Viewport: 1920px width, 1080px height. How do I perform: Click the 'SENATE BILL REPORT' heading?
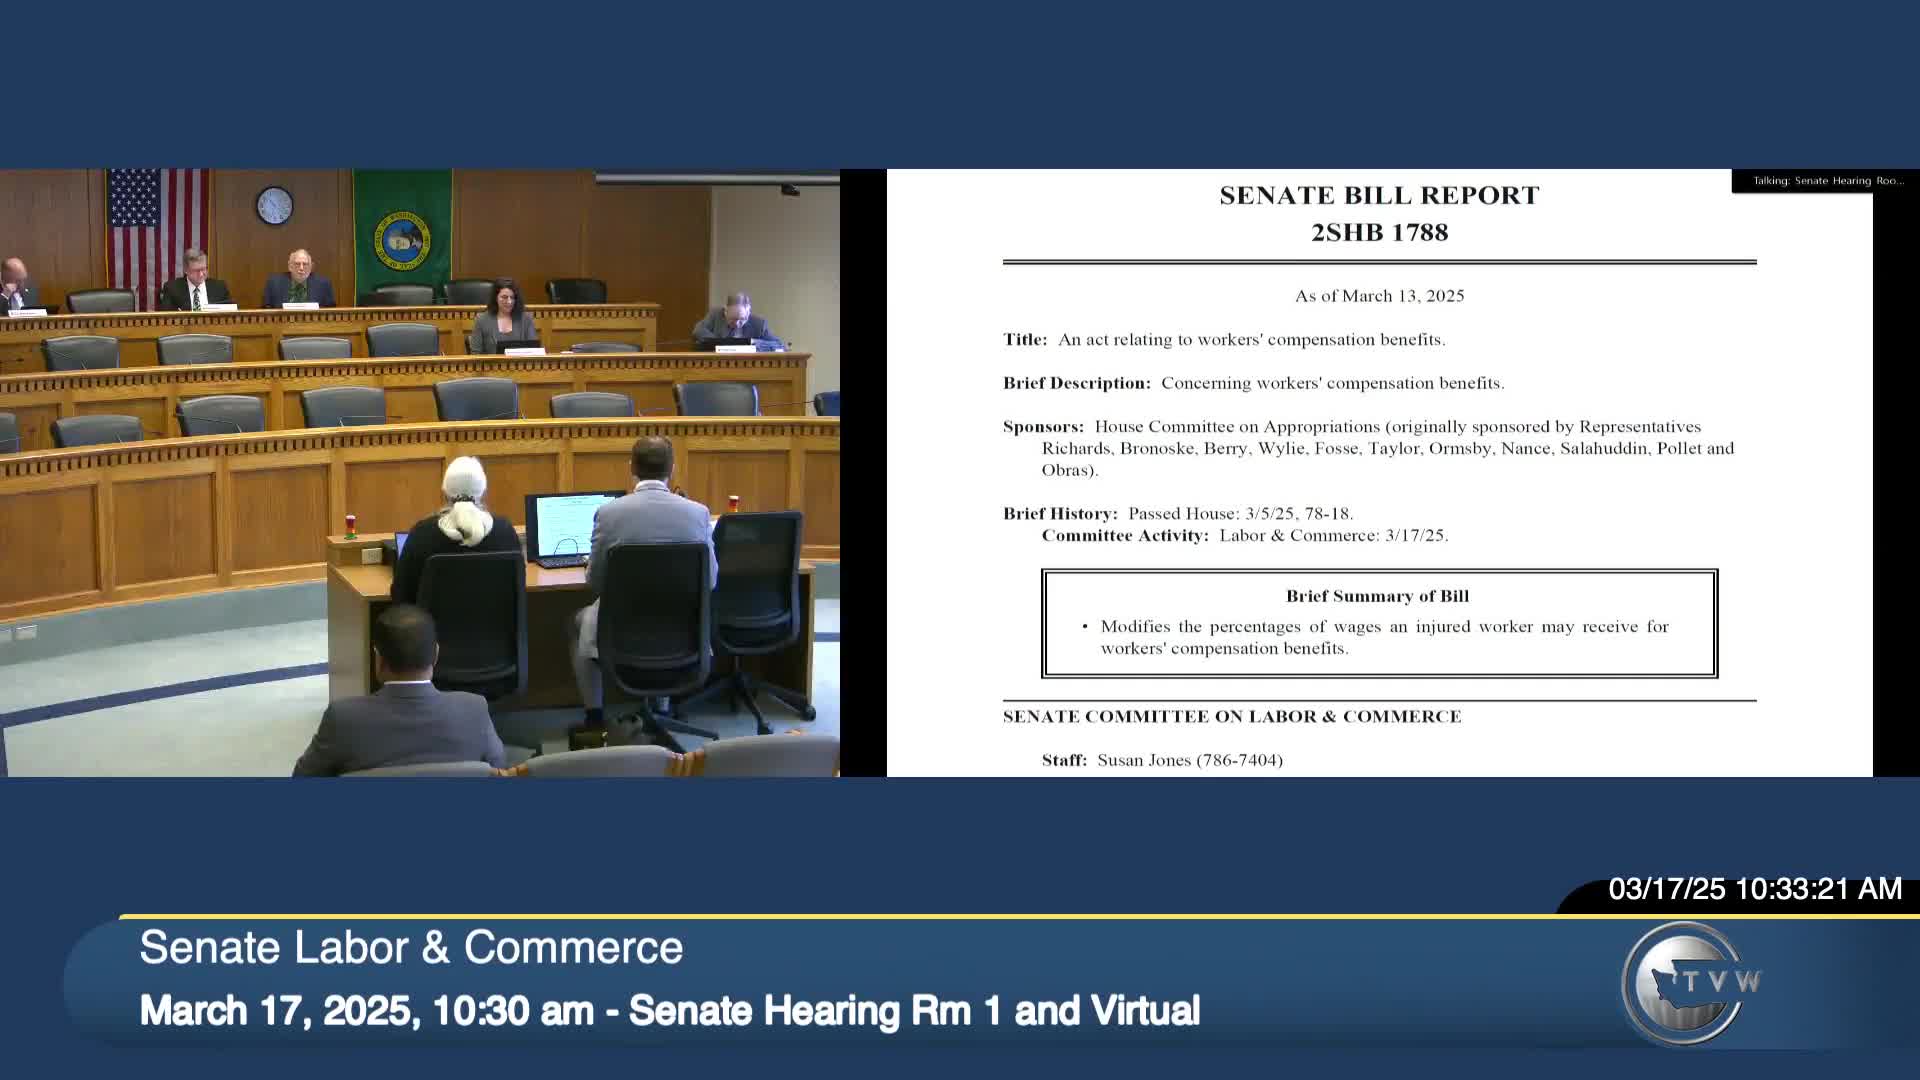1379,196
